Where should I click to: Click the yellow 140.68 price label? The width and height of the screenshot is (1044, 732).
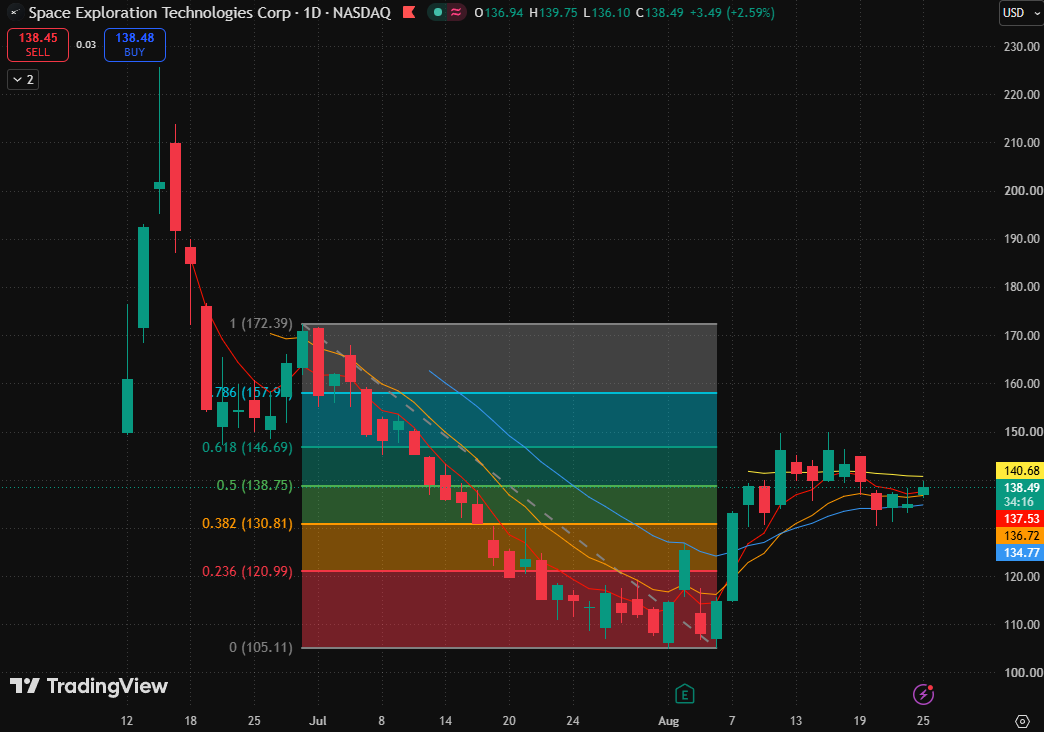(x=1019, y=471)
